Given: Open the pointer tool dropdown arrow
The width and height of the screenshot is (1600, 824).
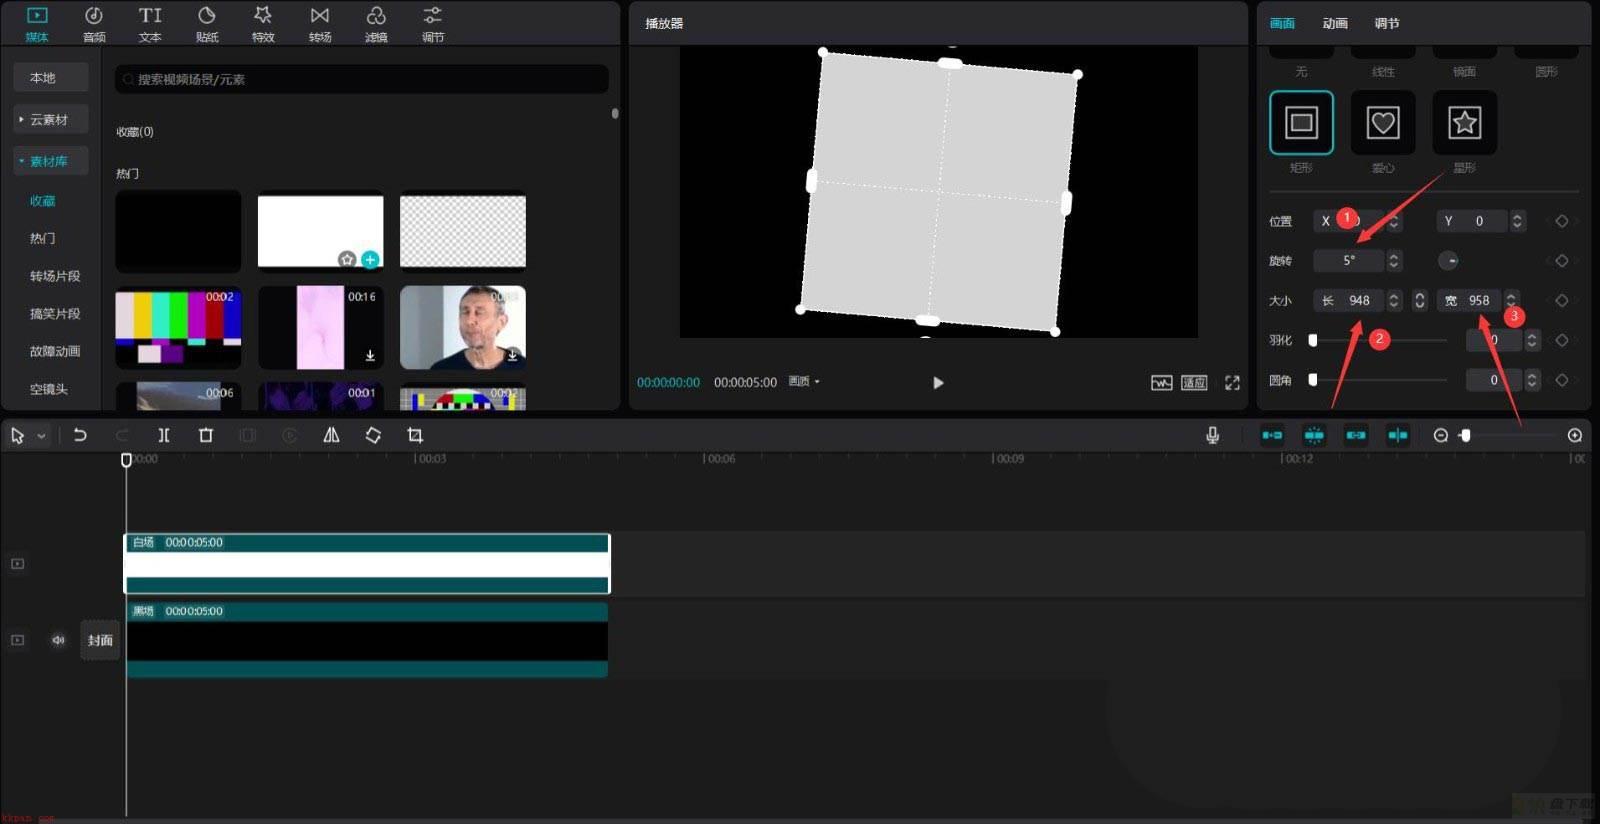Looking at the screenshot, I should pyautogui.click(x=41, y=436).
